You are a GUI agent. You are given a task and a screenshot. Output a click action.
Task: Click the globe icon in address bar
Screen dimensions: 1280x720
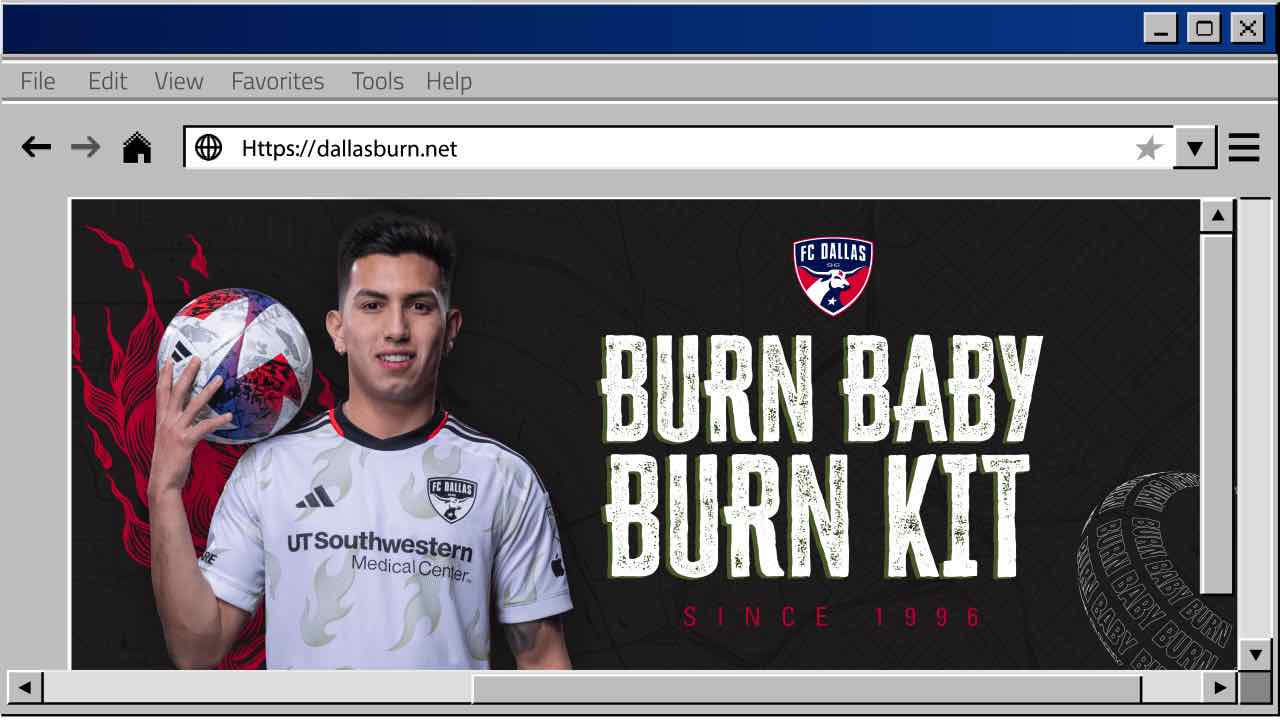pos(208,148)
